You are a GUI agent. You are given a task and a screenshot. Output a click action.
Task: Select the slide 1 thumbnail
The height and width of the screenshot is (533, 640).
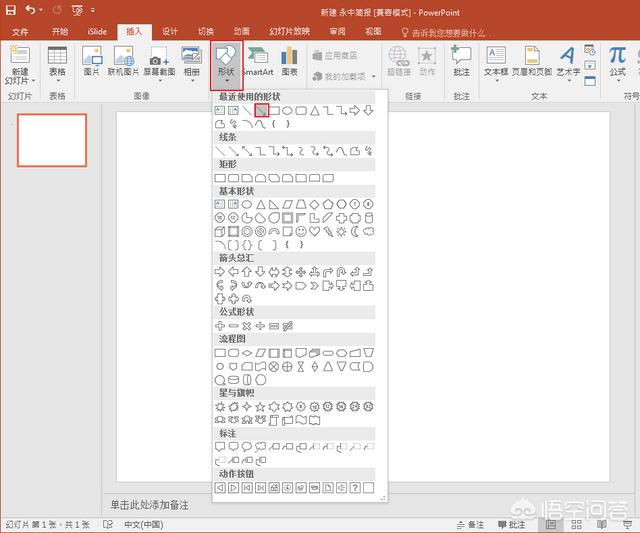tap(52, 139)
